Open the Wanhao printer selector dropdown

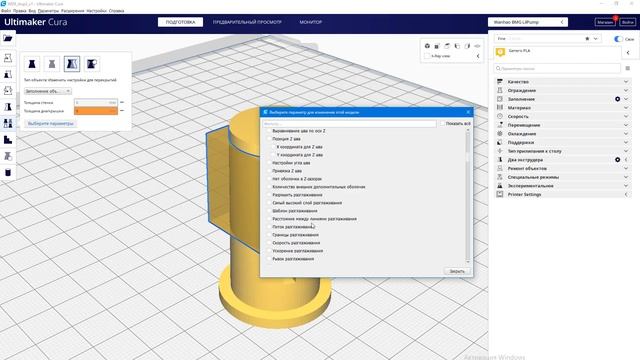[x=528, y=22]
